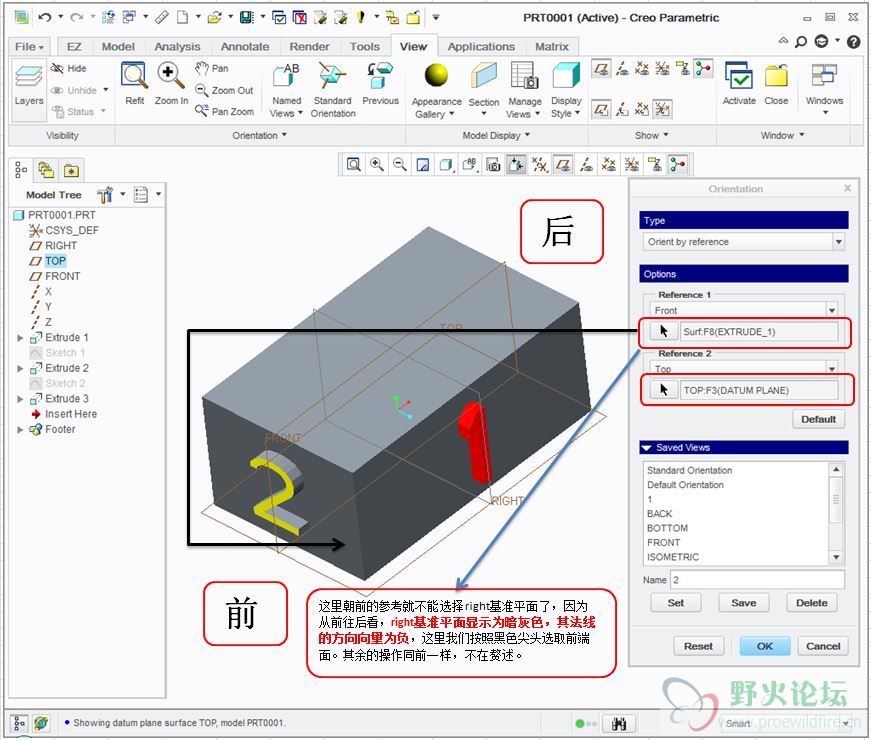The height and width of the screenshot is (740, 871).
Task: Toggle csys display in ribbon Show group
Action: 662,69
